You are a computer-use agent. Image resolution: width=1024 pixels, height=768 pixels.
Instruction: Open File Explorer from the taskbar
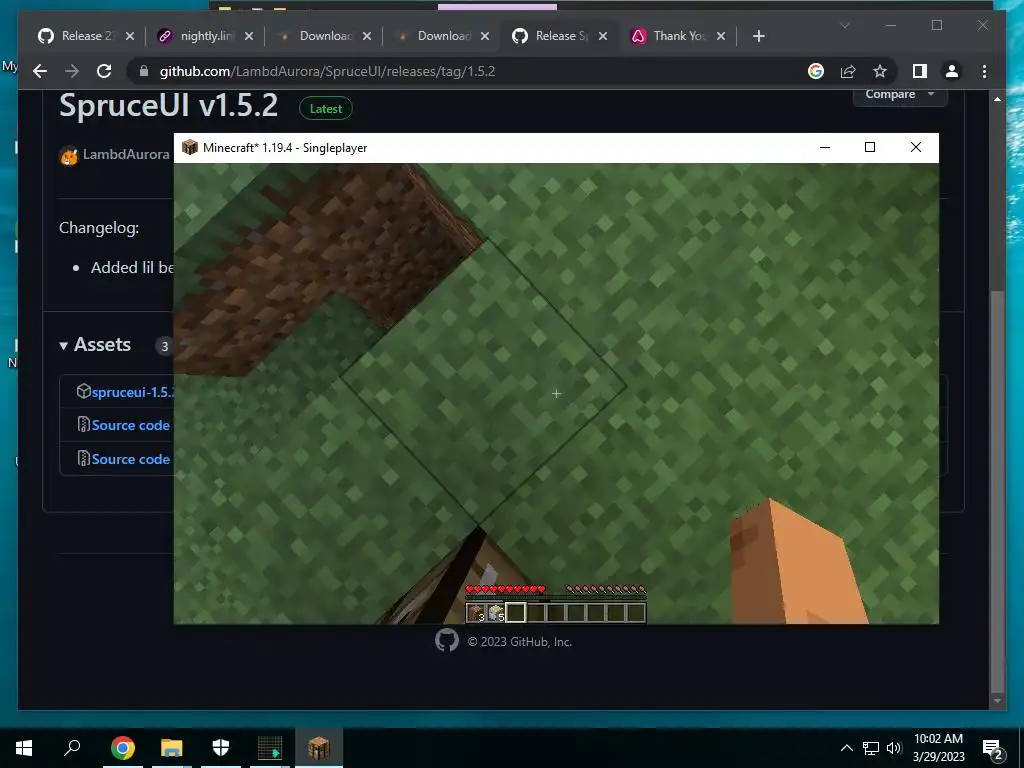(172, 748)
